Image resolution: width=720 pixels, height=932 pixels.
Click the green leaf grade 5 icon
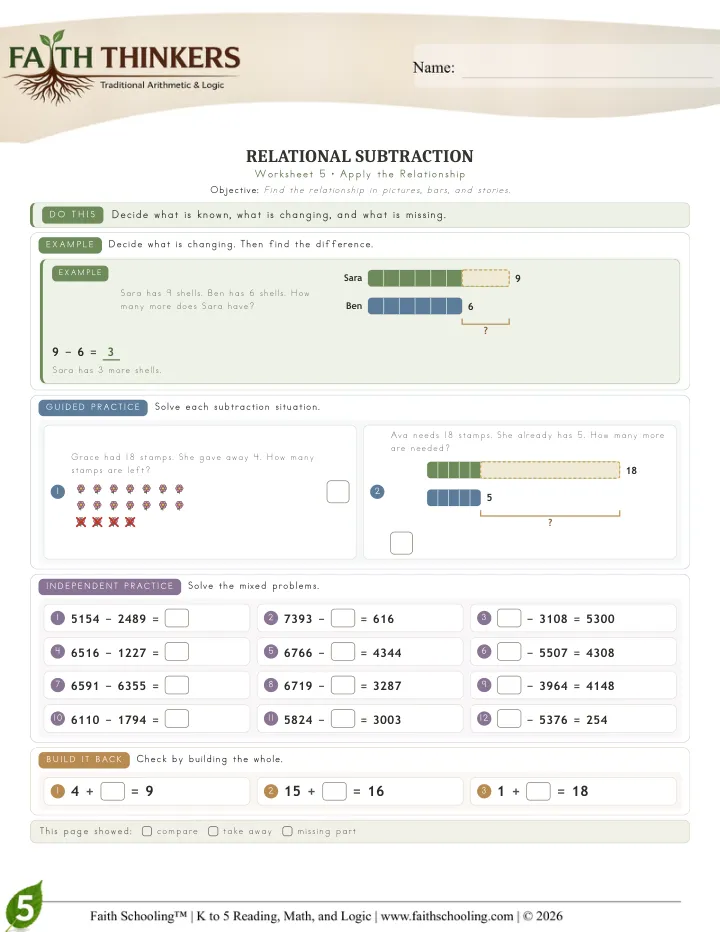point(24,906)
